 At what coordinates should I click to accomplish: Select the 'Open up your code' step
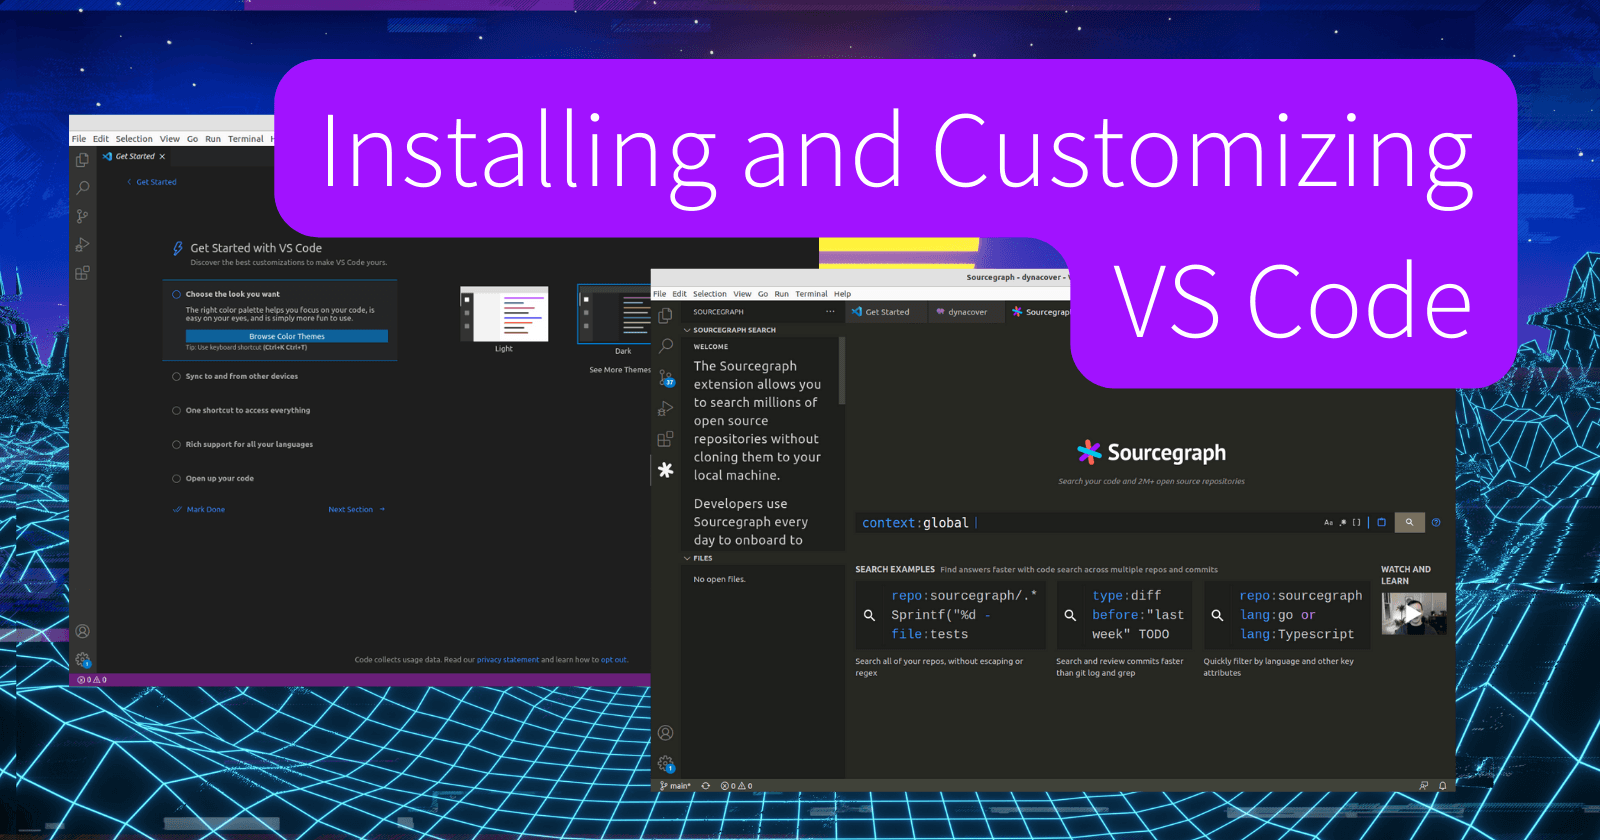pos(219,479)
